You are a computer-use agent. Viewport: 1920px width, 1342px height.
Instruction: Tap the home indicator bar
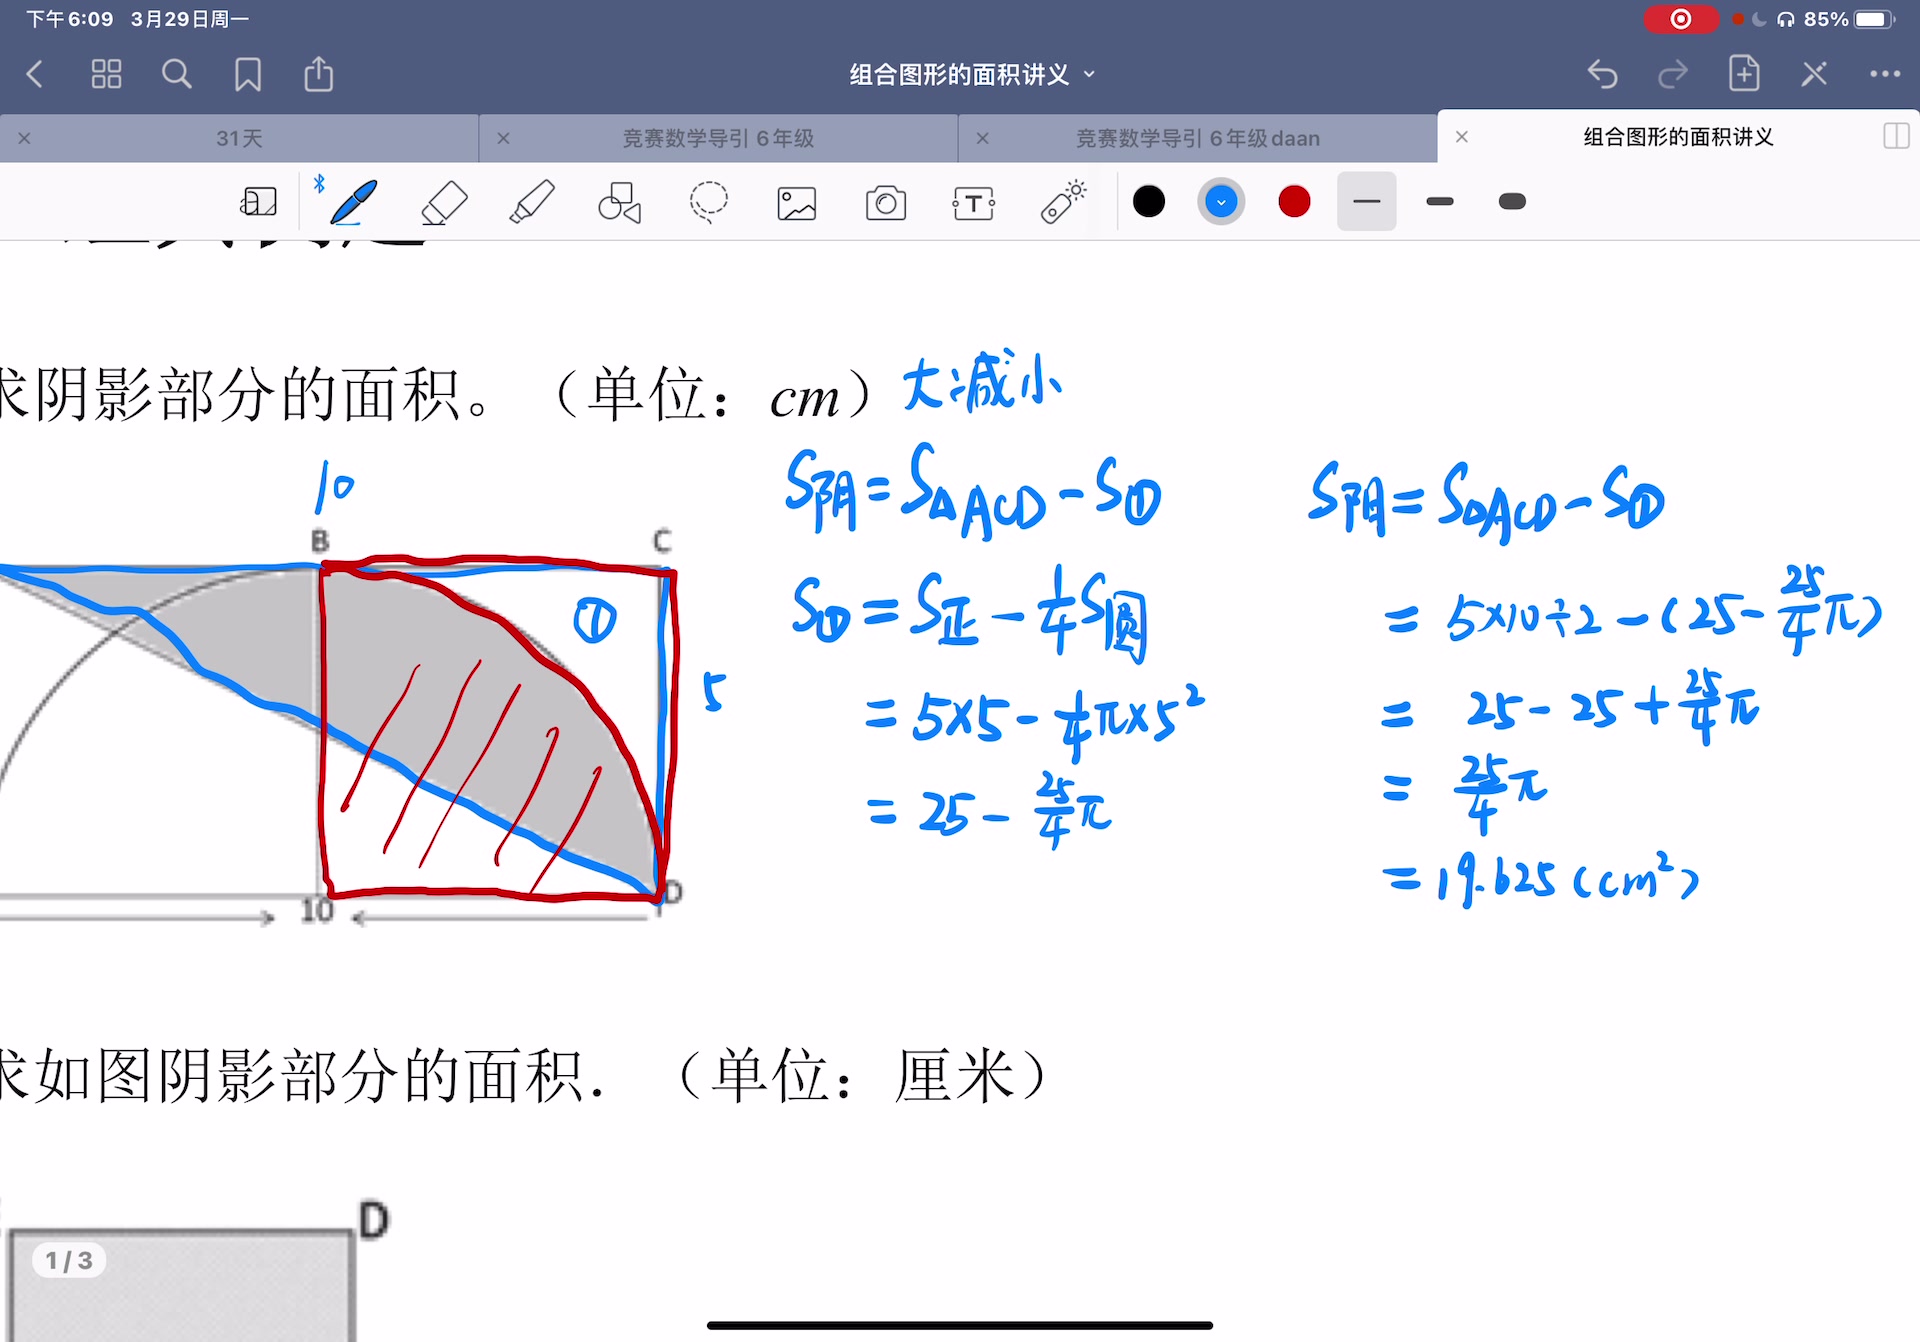[x=960, y=1325]
